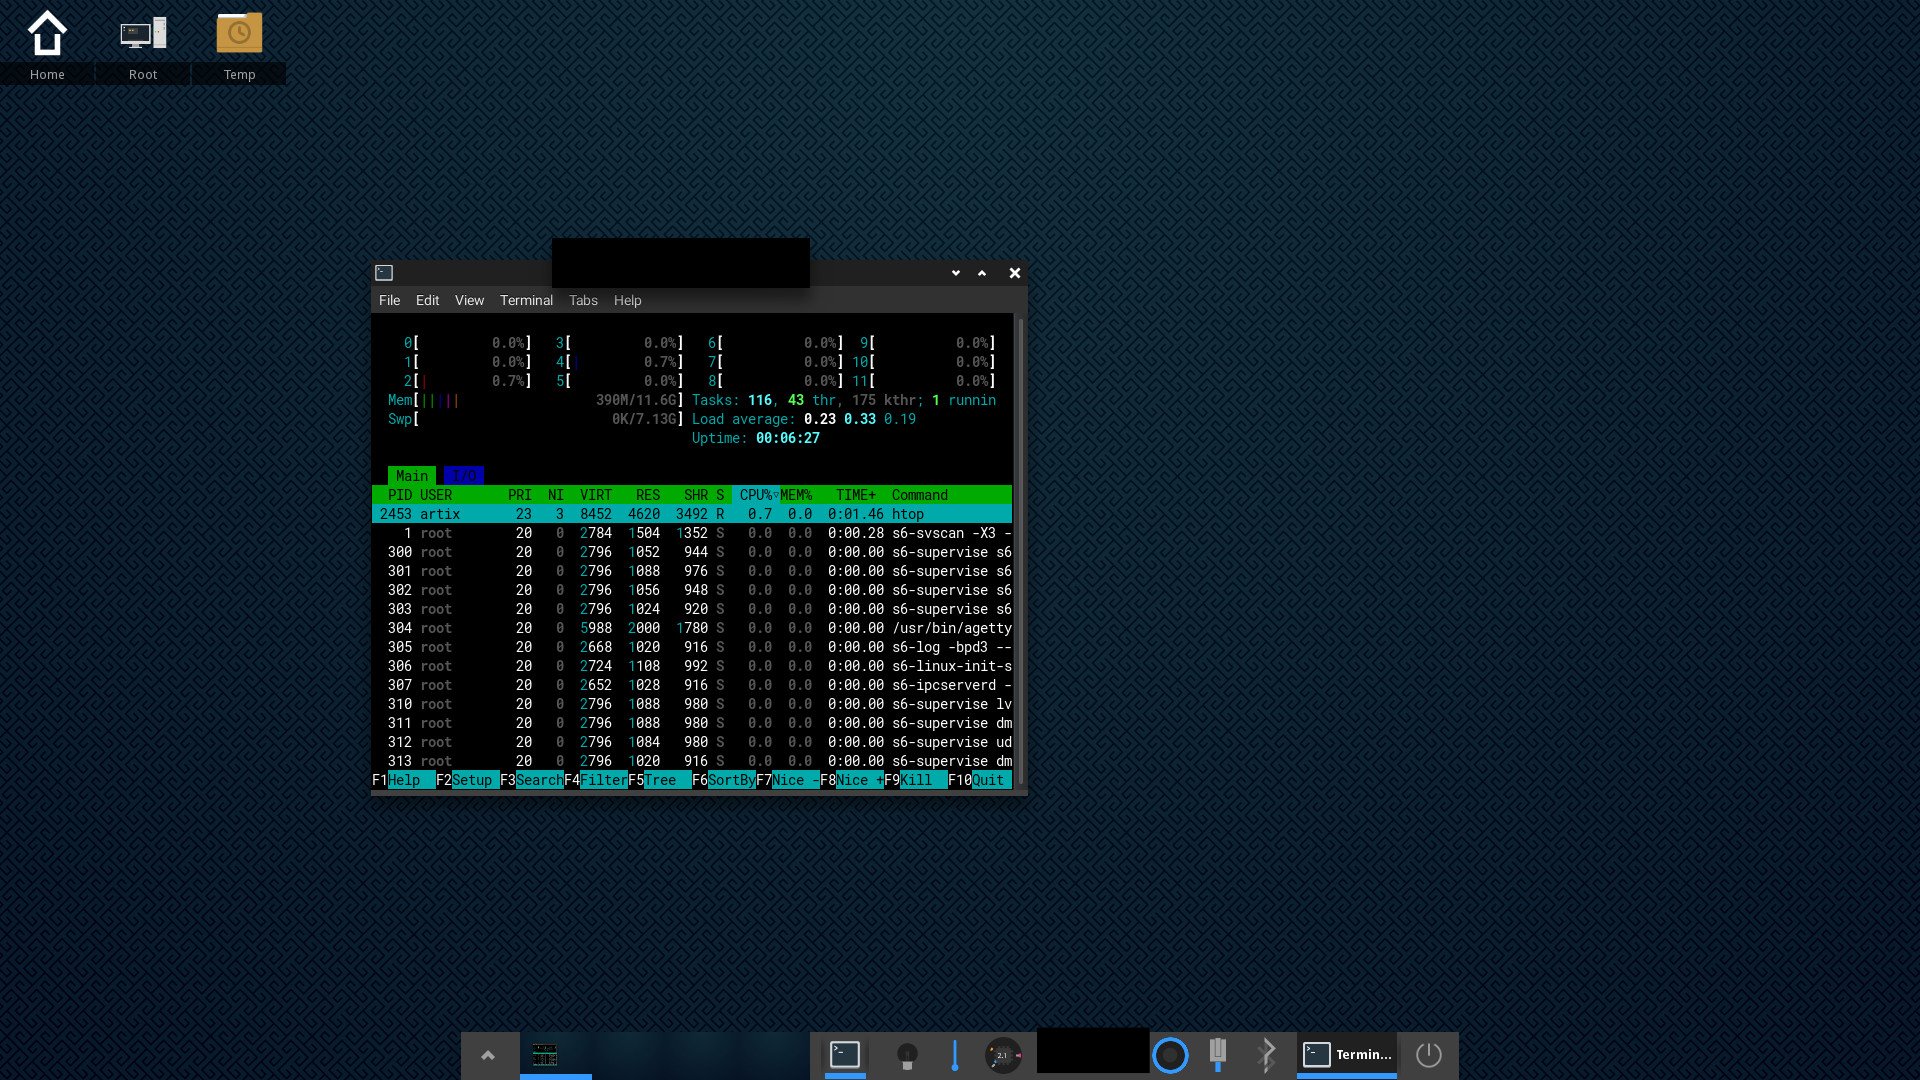Open the panel's up-arrow application menu
Screen dimensions: 1920x1080
tap(488, 1055)
